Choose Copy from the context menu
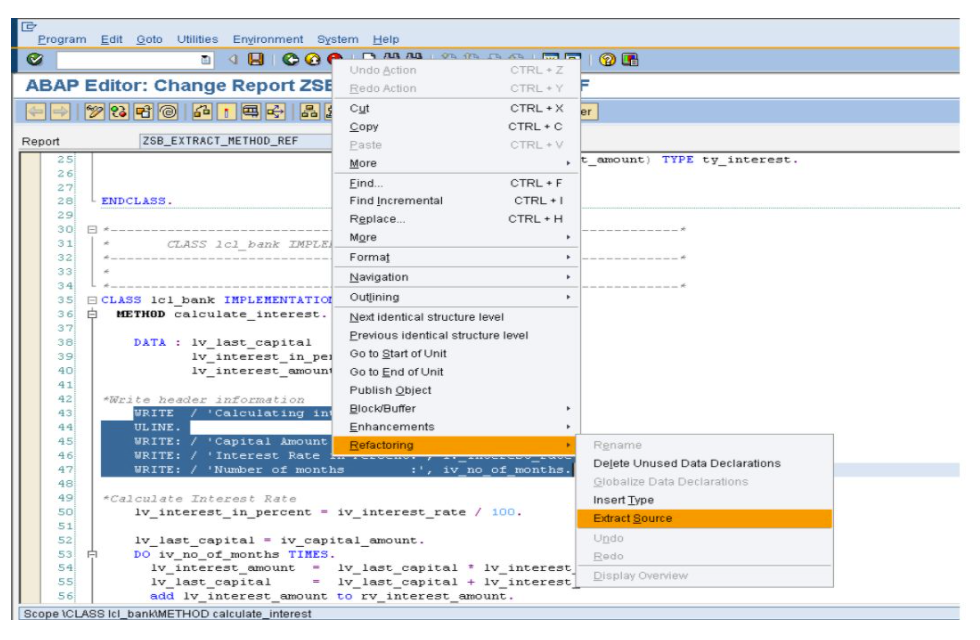This screenshot has height=640, width=980. pos(456,126)
